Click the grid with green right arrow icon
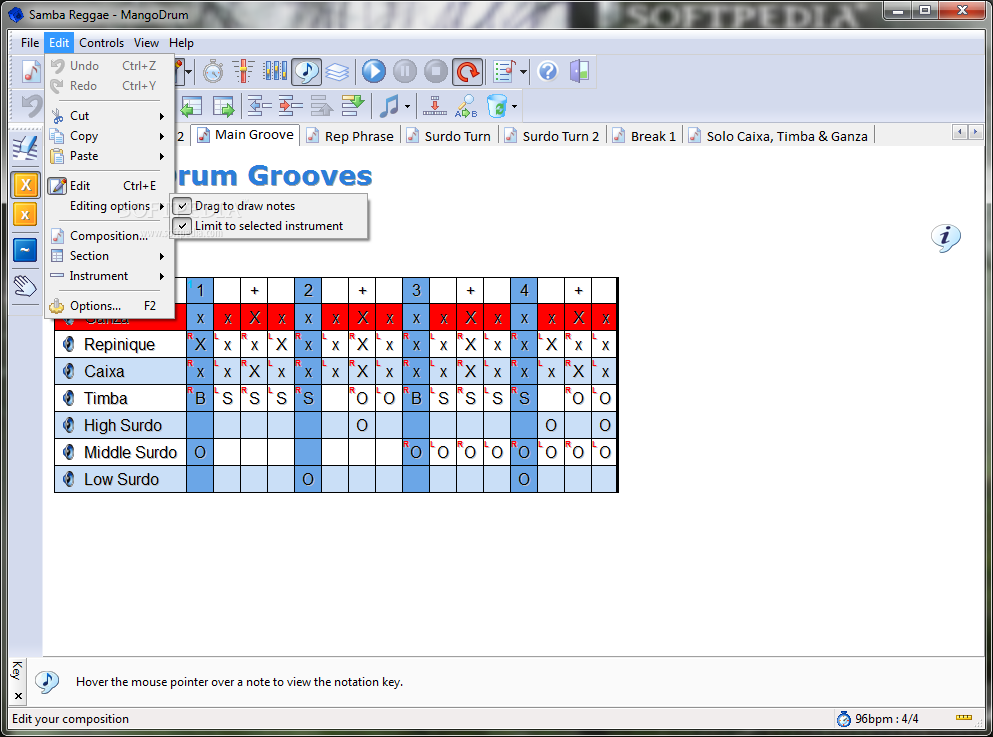Screen dimensions: 993x737 (x=224, y=106)
